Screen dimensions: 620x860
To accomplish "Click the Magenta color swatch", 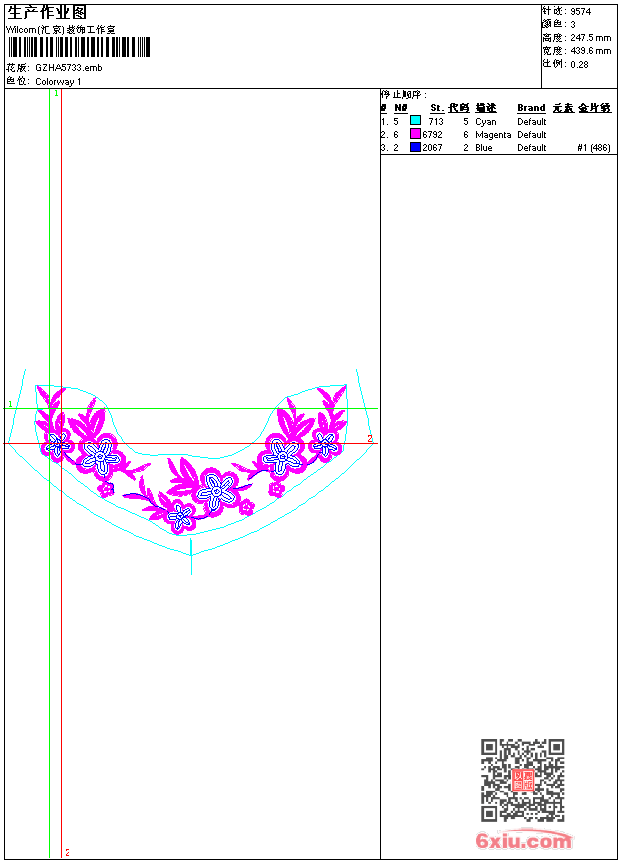I will (415, 134).
